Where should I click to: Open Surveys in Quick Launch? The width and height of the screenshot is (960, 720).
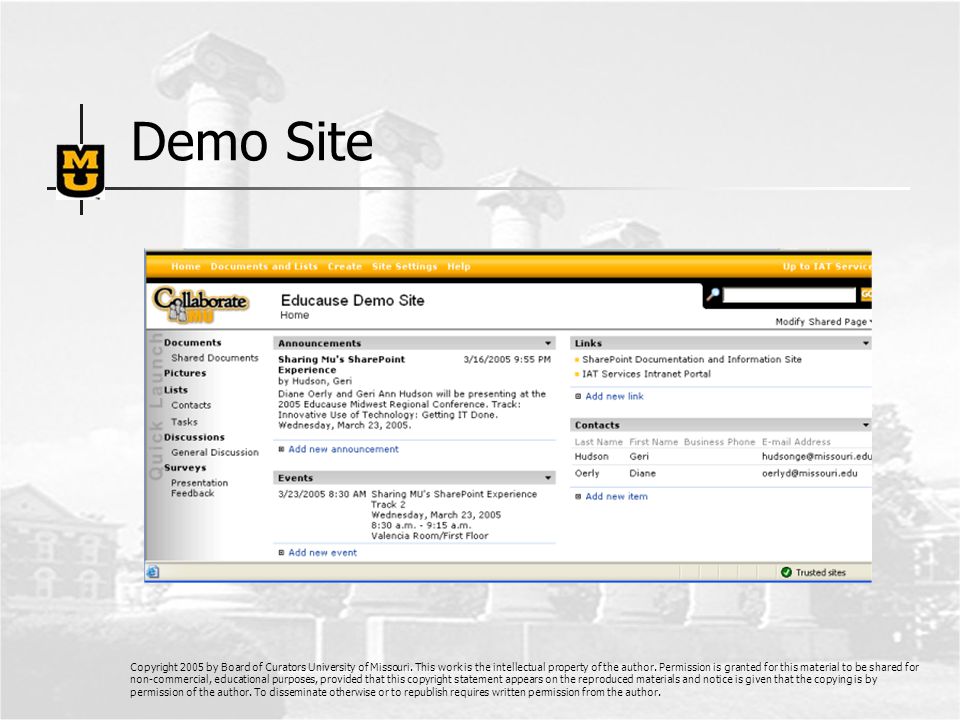tap(185, 468)
